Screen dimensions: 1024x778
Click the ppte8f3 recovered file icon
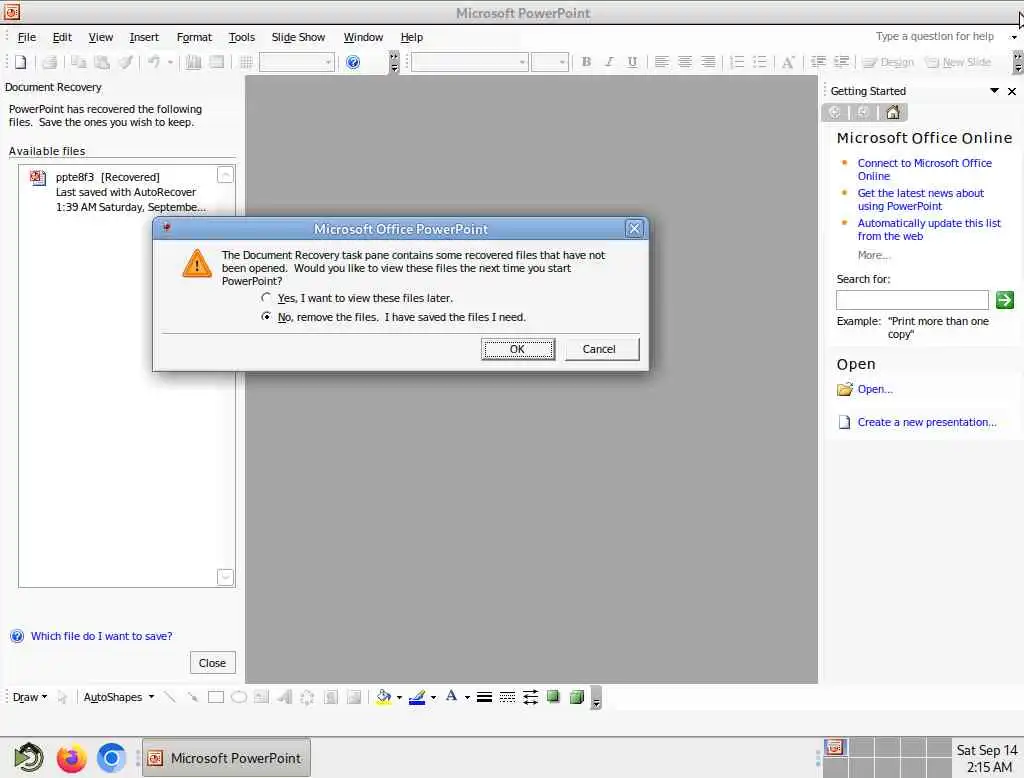[x=38, y=178]
